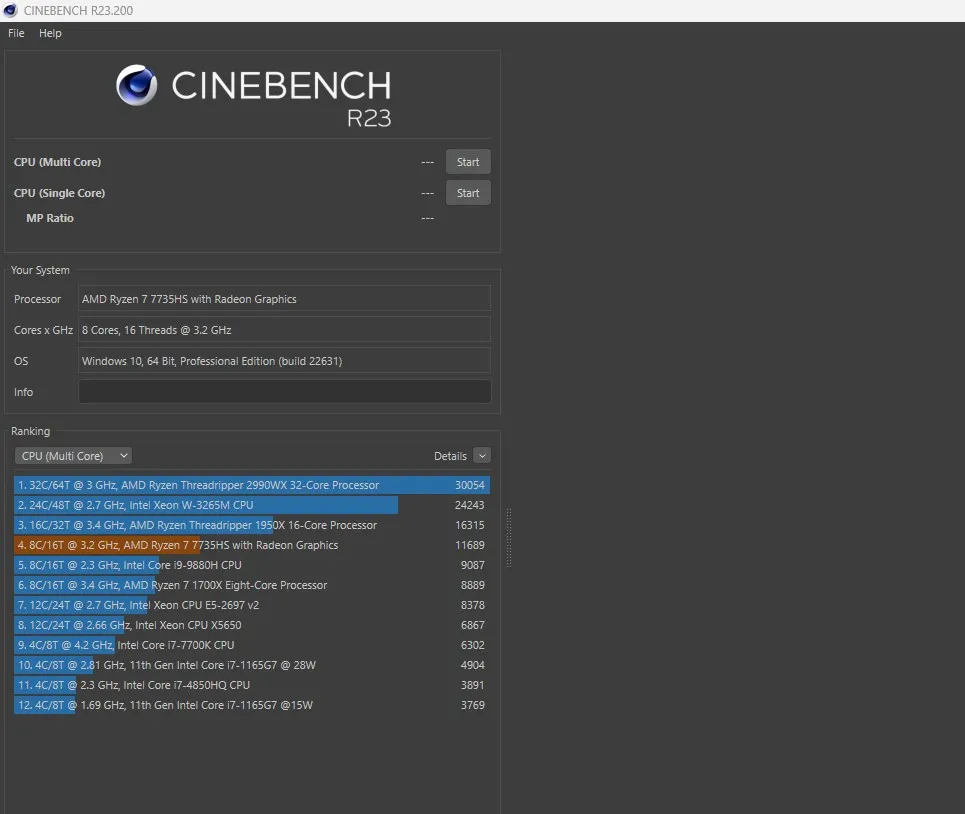The image size is (965, 814).
Task: Click the Cinebench app icon in title bar
Action: [10, 10]
